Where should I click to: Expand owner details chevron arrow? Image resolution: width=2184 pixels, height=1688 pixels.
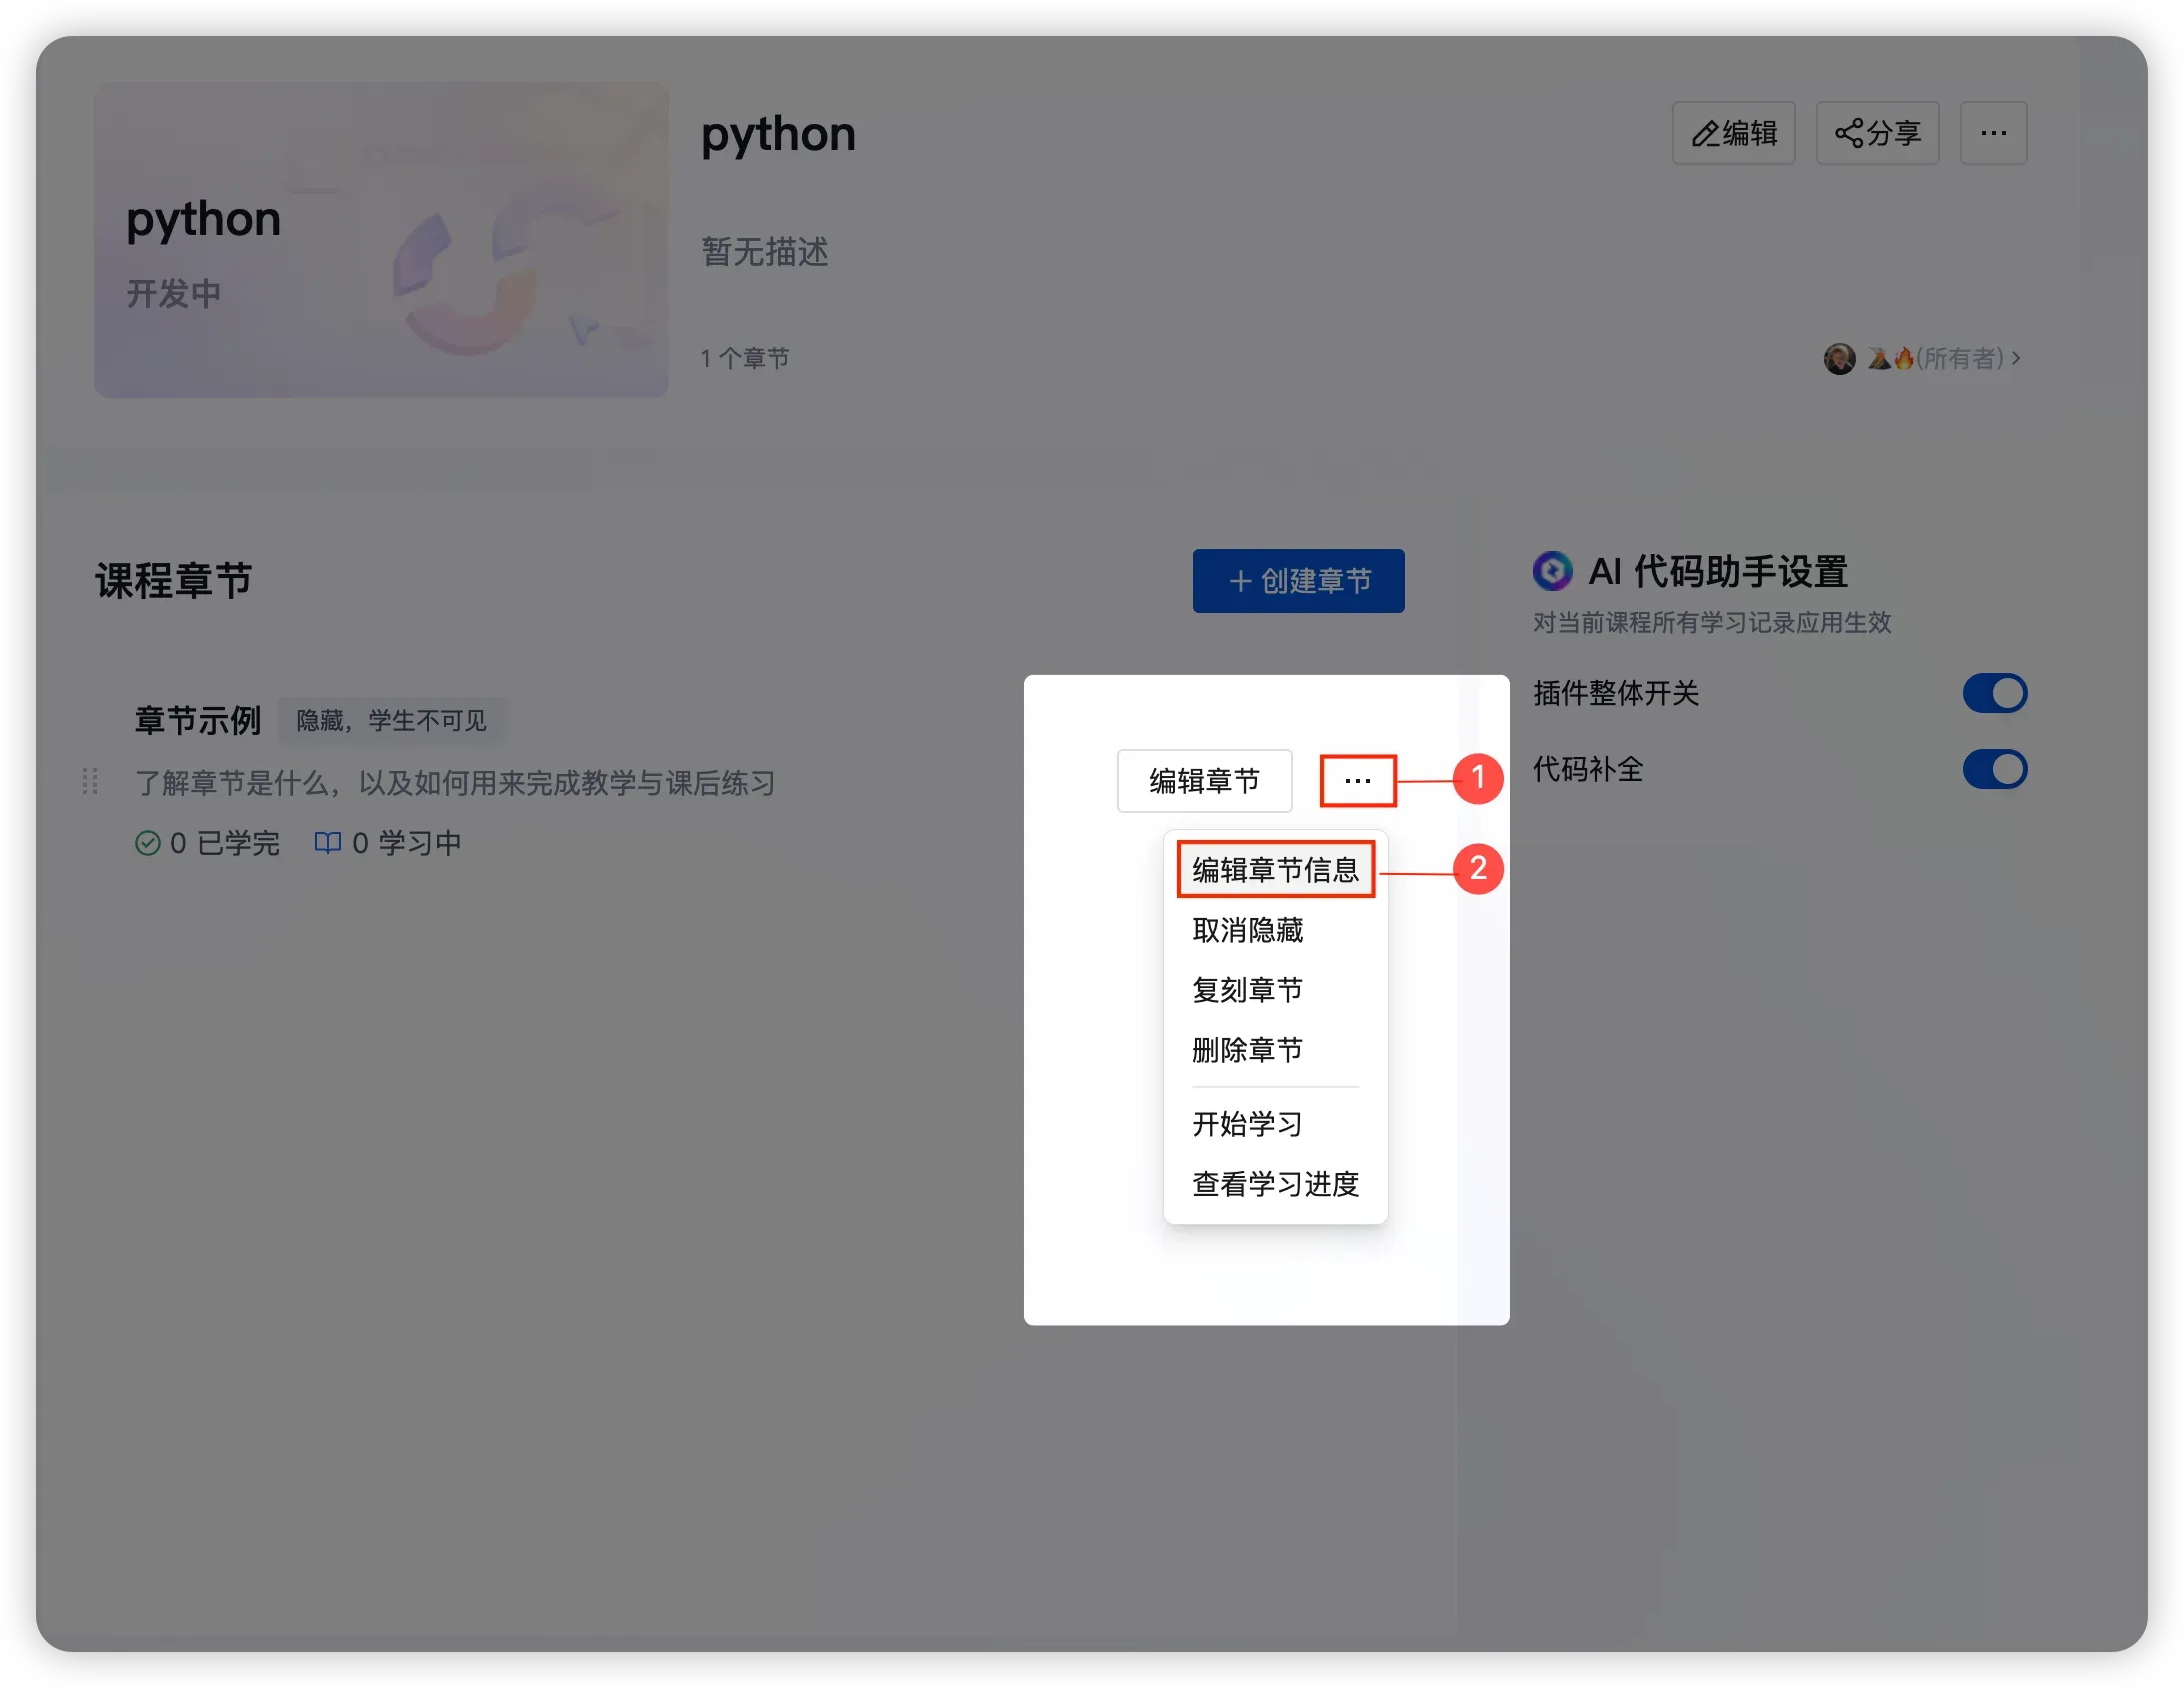(x=2017, y=358)
